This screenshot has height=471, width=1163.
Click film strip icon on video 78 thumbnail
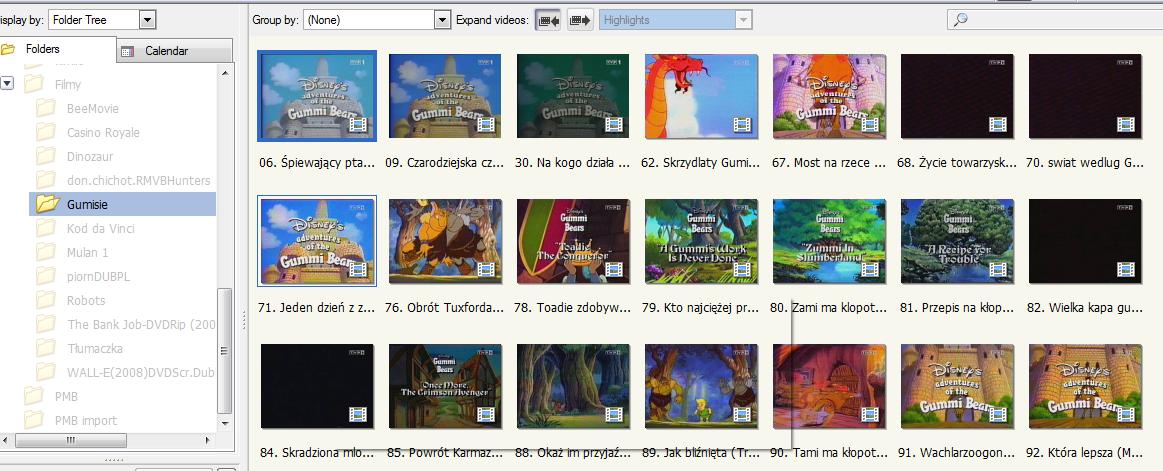pyautogui.click(x=614, y=269)
